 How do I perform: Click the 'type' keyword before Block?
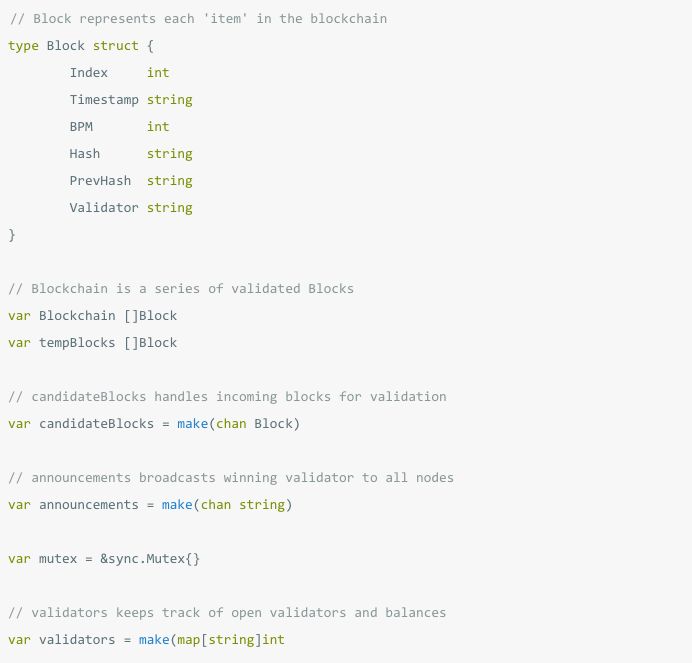[23, 46]
